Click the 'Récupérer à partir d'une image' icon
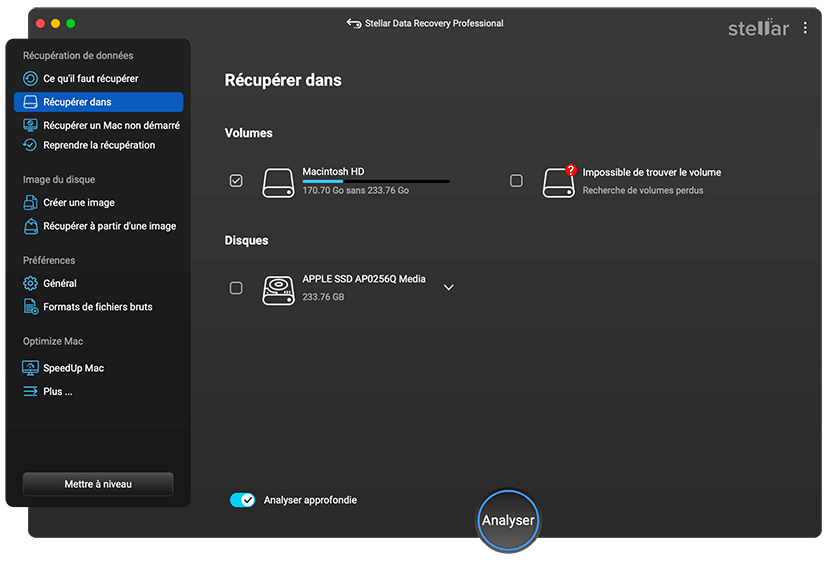This screenshot has height=565, width=831. click(31, 226)
